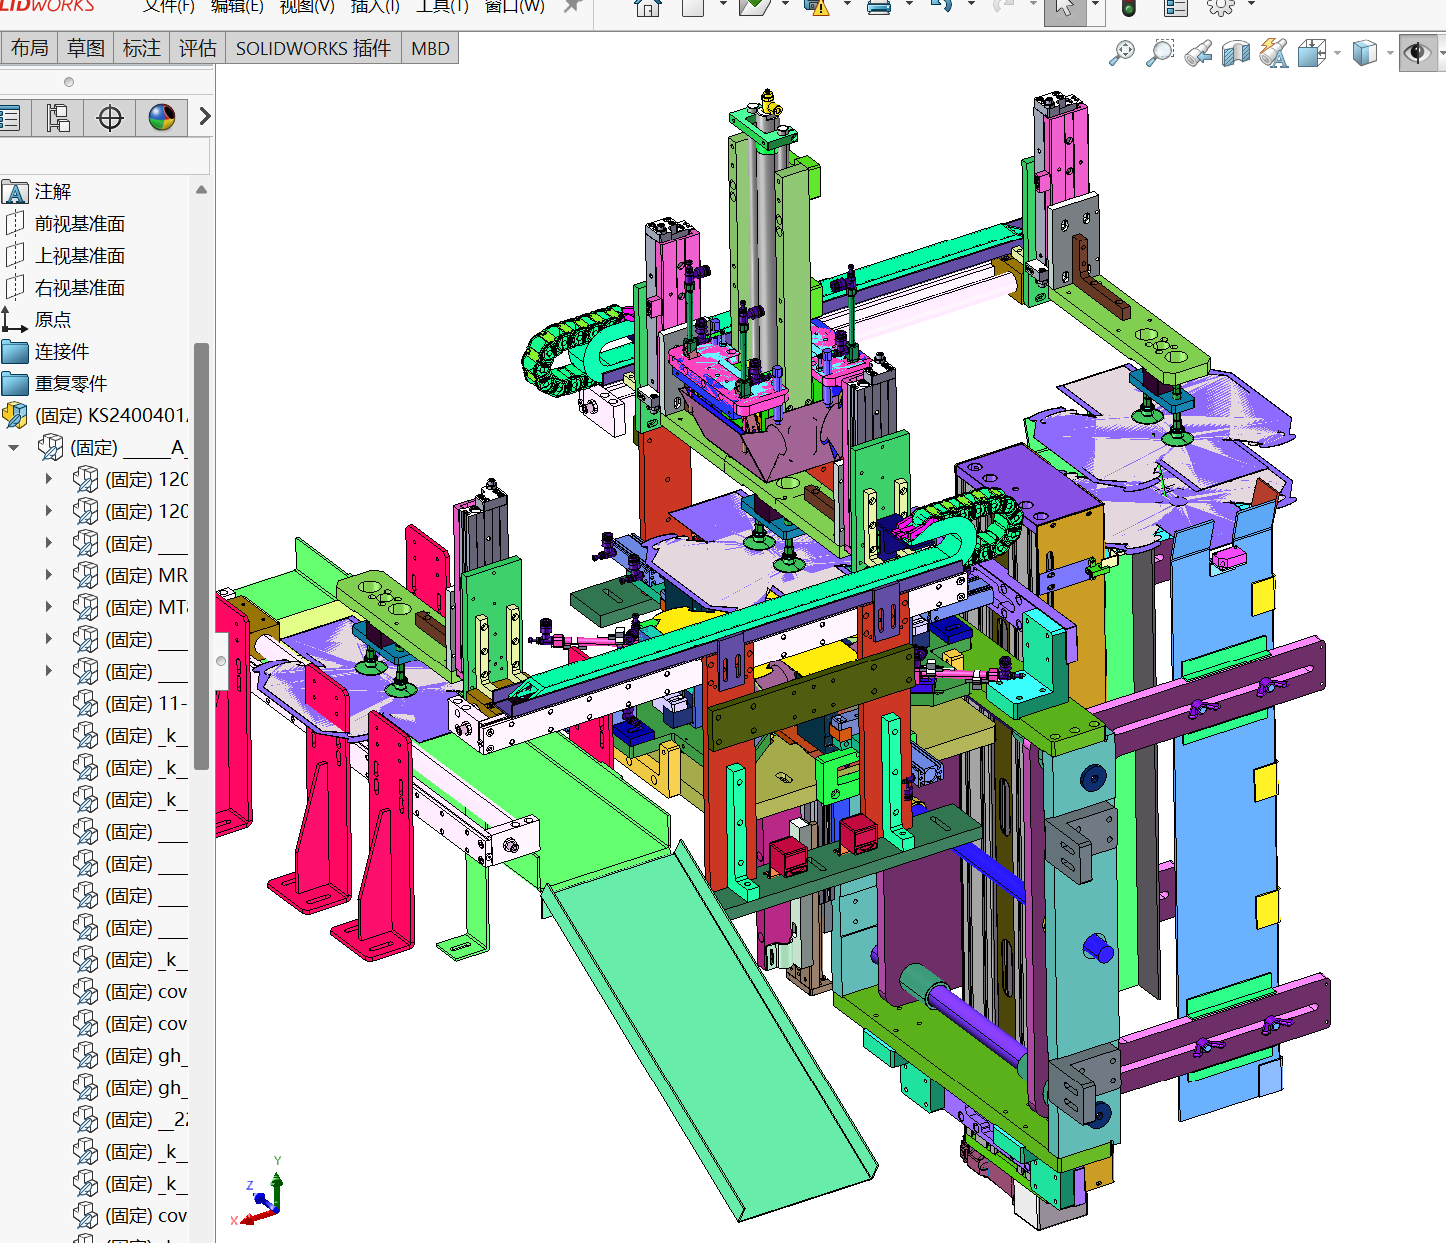The width and height of the screenshot is (1446, 1243).
Task: Click the New document icon
Action: [x=694, y=8]
